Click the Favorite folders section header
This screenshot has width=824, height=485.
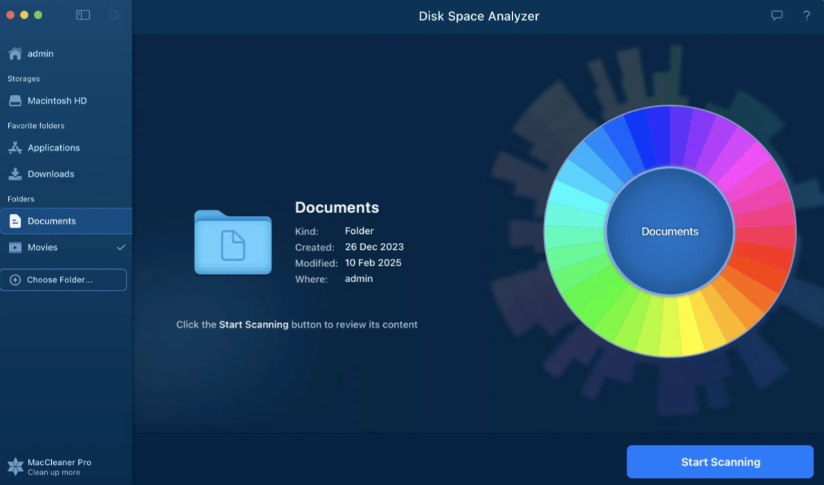pos(36,126)
